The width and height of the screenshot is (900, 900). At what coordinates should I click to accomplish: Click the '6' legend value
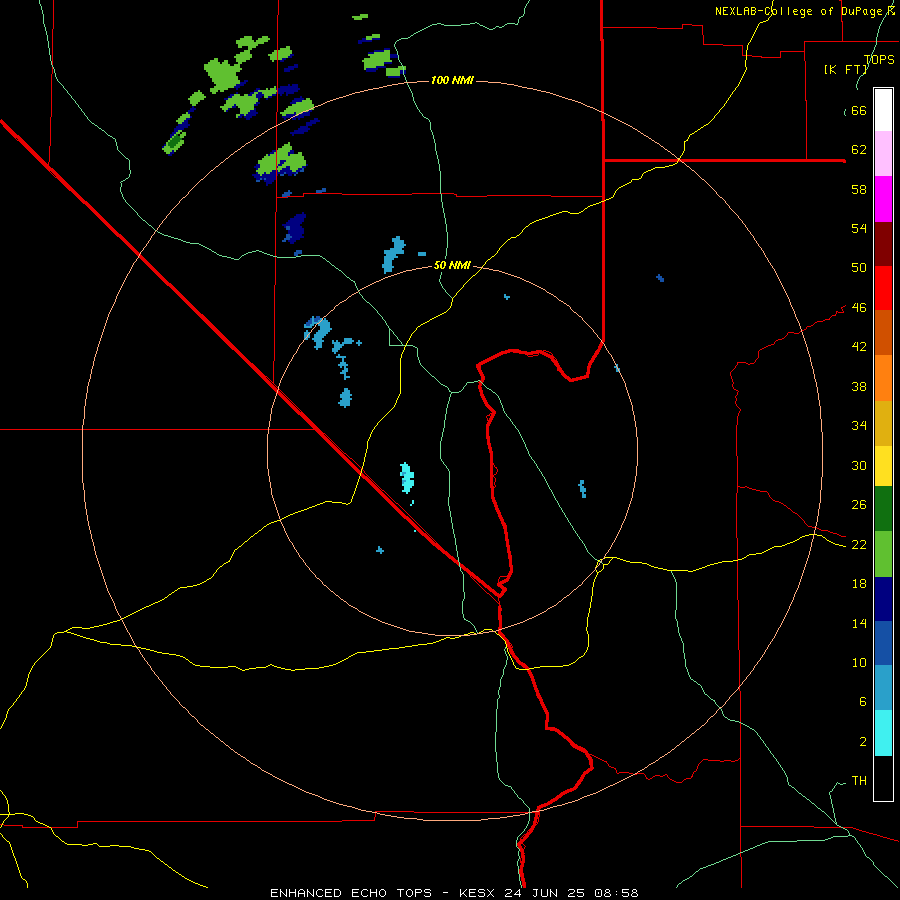(x=863, y=702)
